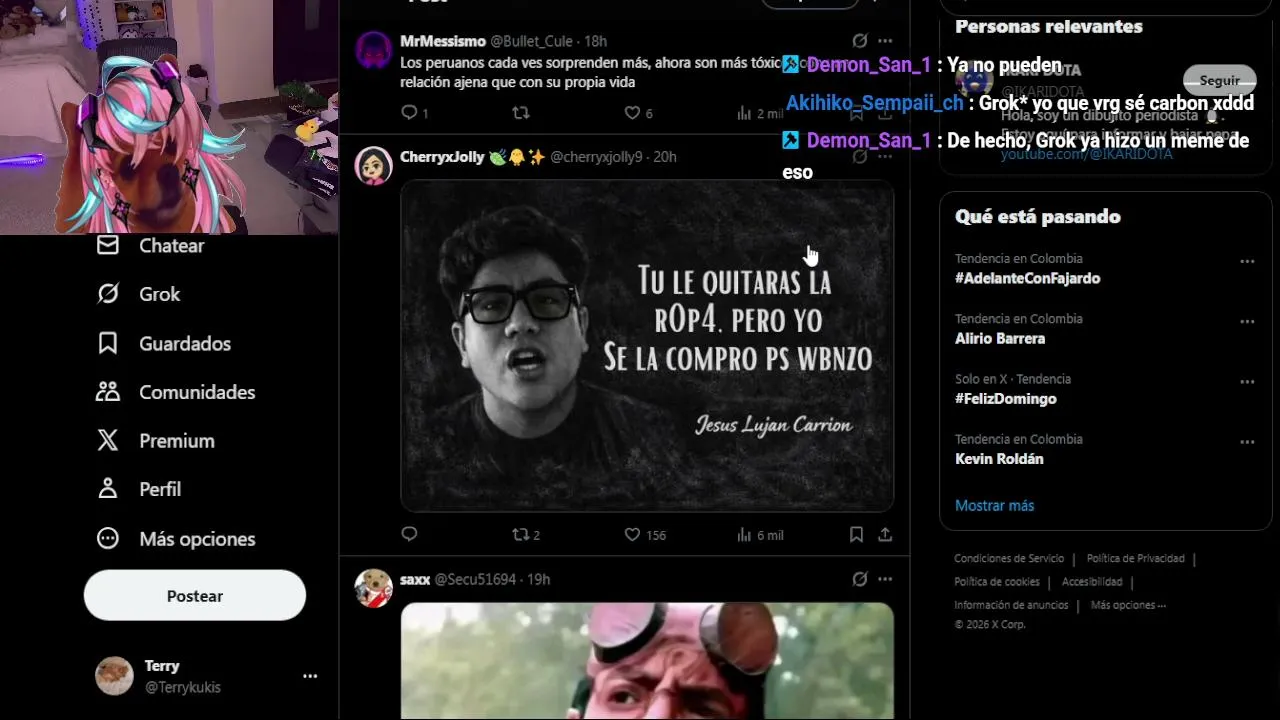Click saxx username link

[x=415, y=579]
